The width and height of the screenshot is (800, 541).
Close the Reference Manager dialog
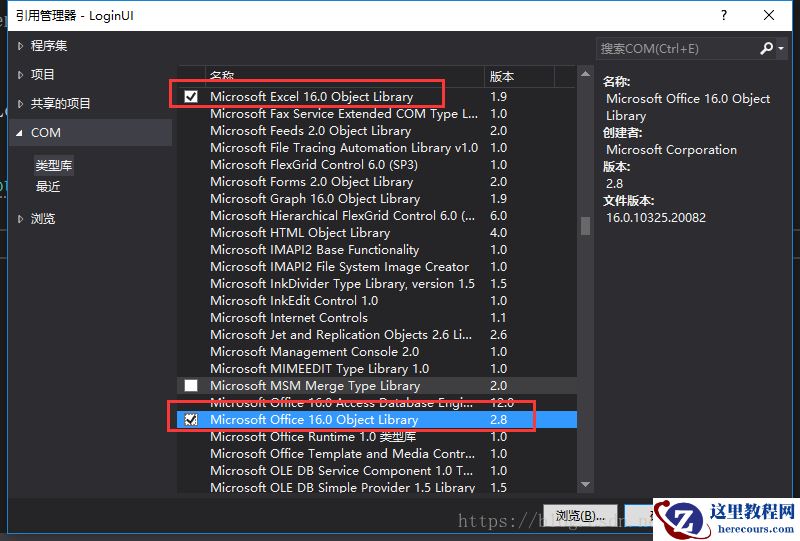click(769, 15)
